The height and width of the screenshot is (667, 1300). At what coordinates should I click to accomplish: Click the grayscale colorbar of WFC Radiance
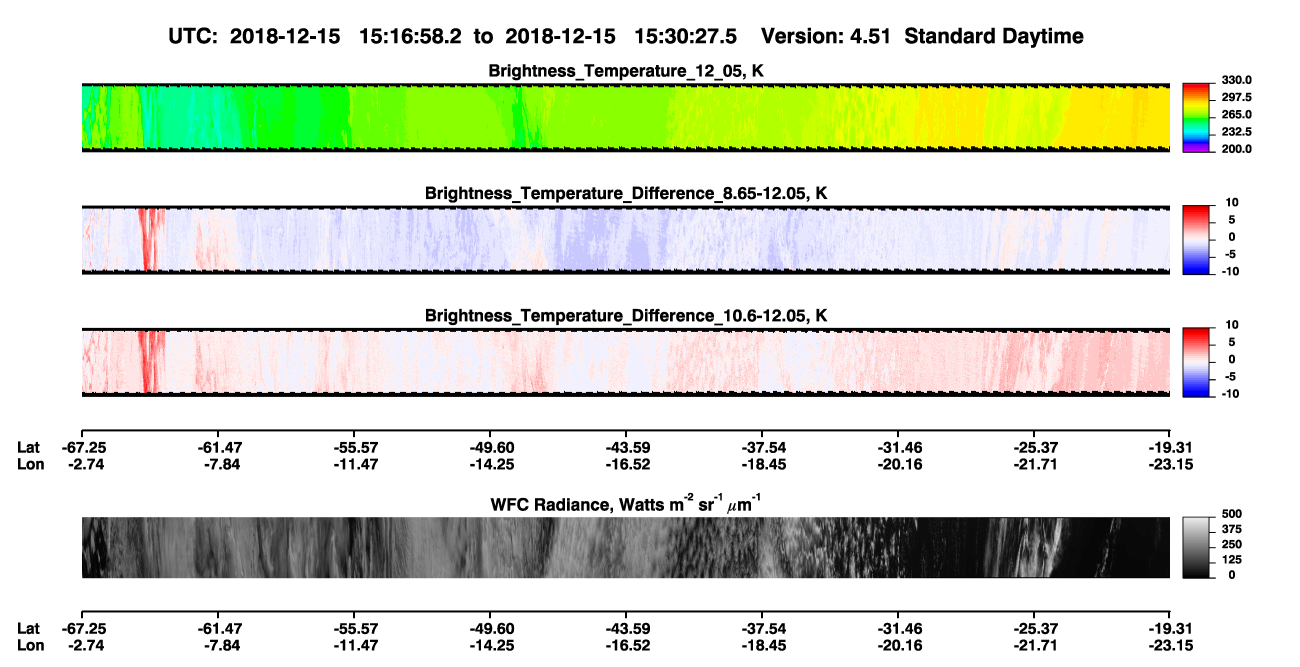pos(1196,546)
